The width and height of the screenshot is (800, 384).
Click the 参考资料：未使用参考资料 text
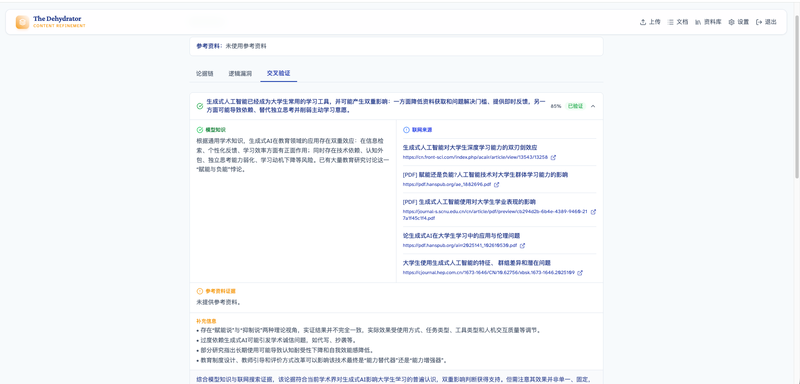[x=231, y=46]
